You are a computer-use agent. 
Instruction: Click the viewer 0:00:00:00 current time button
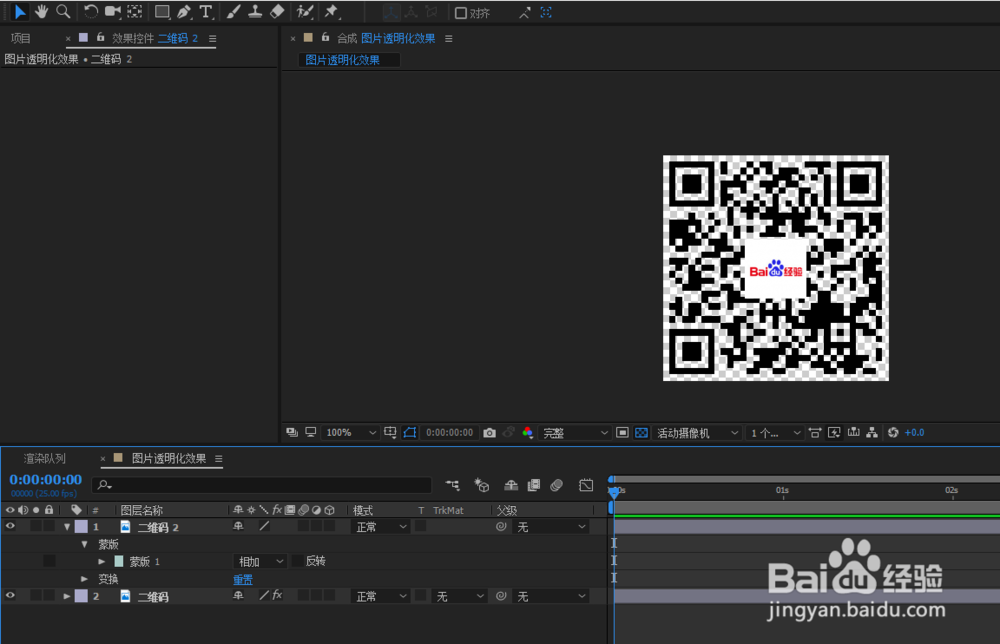click(450, 433)
